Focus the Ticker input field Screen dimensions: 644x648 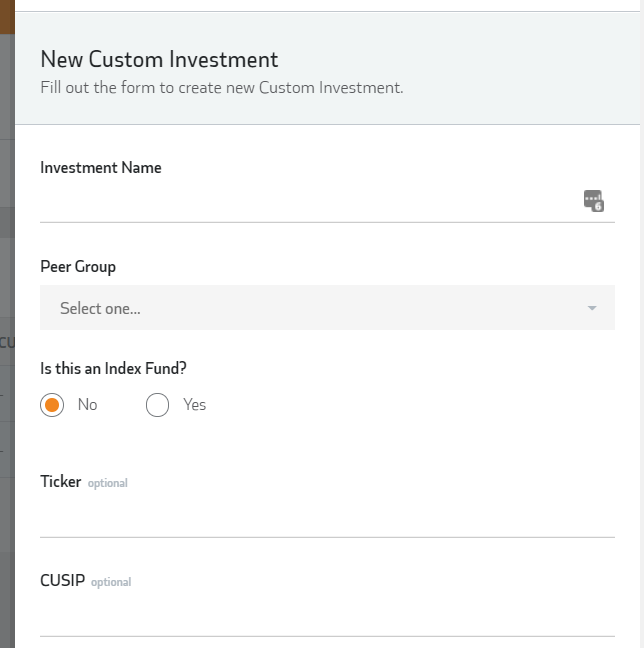coord(327,518)
